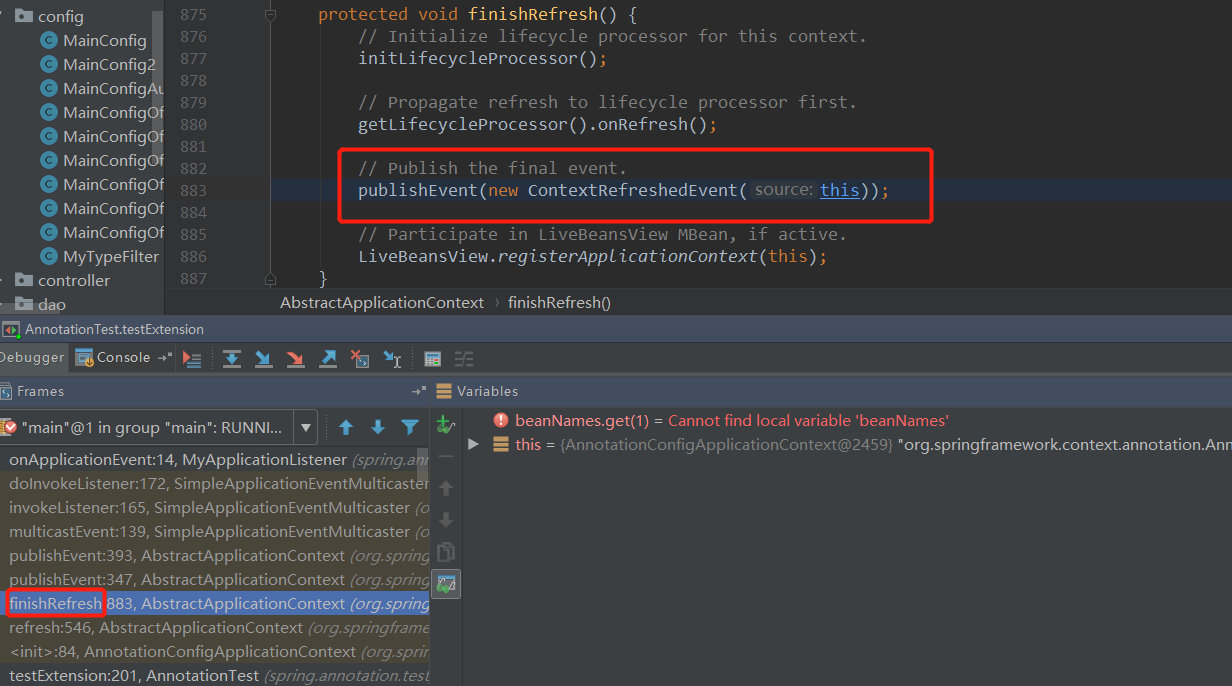Click the beanNames.get(1) watch entry
Viewport: 1232px width, 686px height.
pyautogui.click(x=731, y=421)
